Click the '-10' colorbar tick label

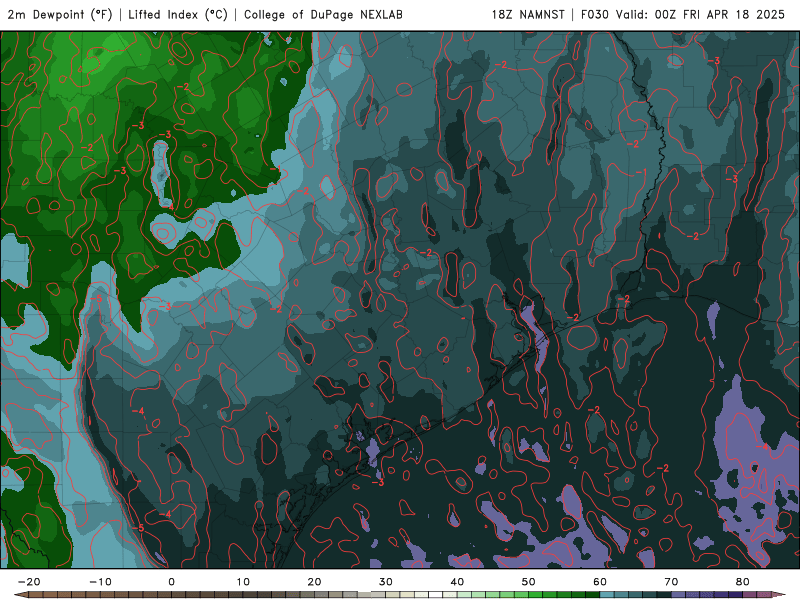(x=100, y=582)
